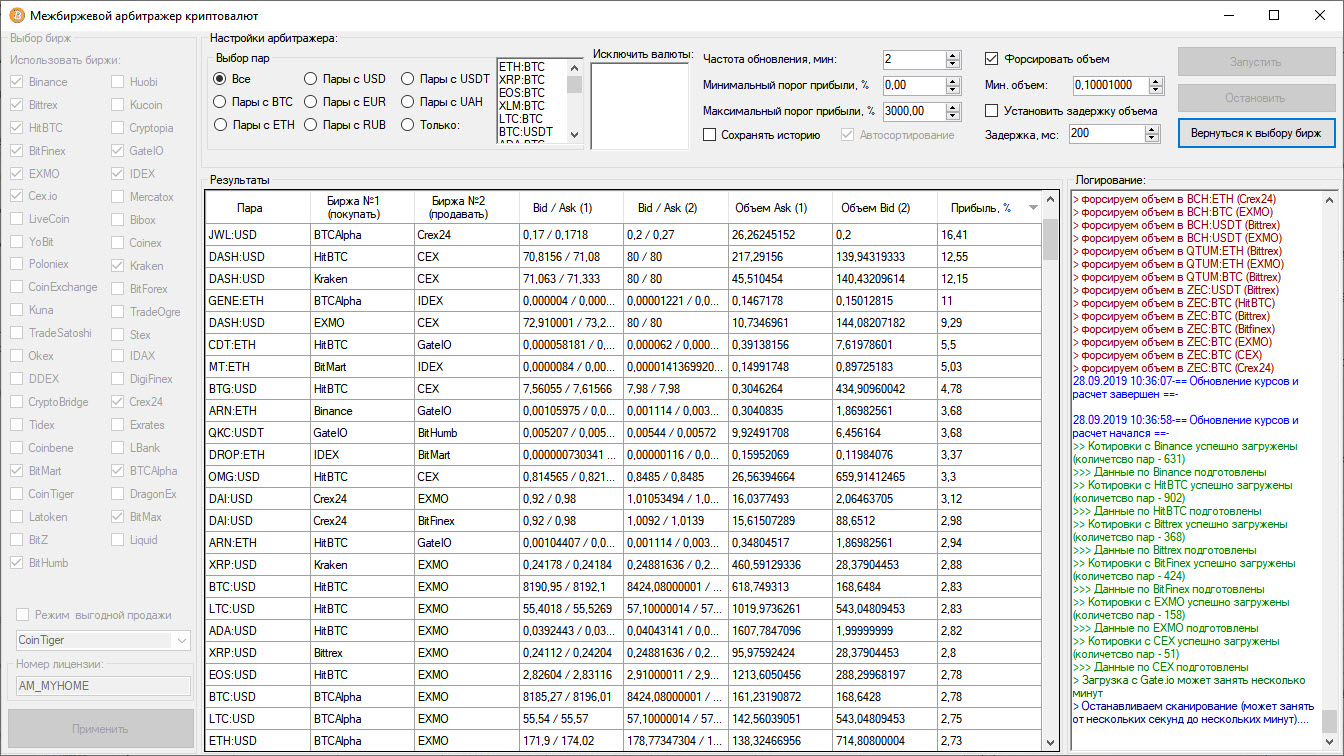The image size is (1344, 756).
Task: Sort by 'Биржа №2 (продавать)' header
Action: click(466, 208)
